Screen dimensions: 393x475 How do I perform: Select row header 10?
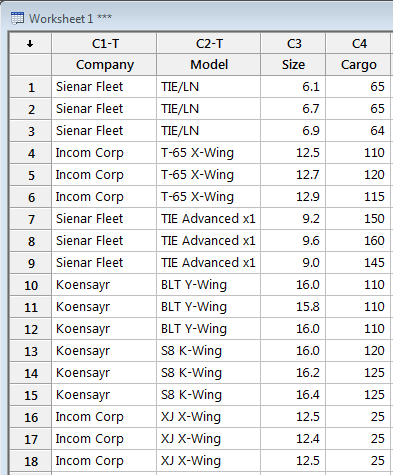(30, 285)
